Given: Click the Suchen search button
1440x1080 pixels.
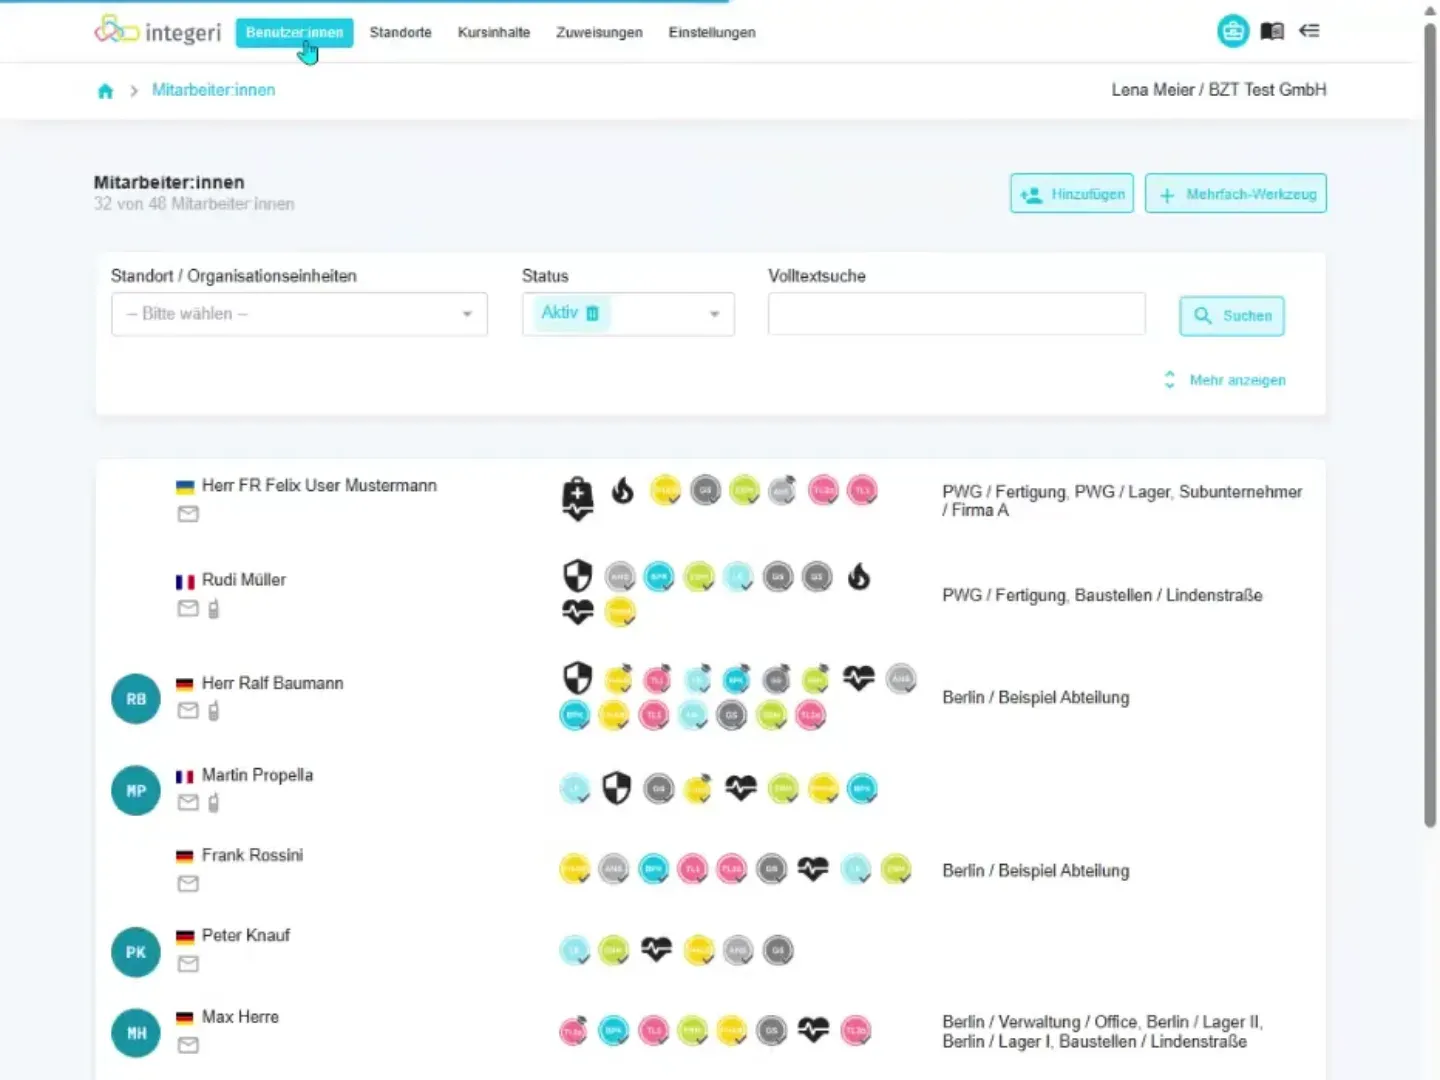Looking at the screenshot, I should coord(1232,316).
